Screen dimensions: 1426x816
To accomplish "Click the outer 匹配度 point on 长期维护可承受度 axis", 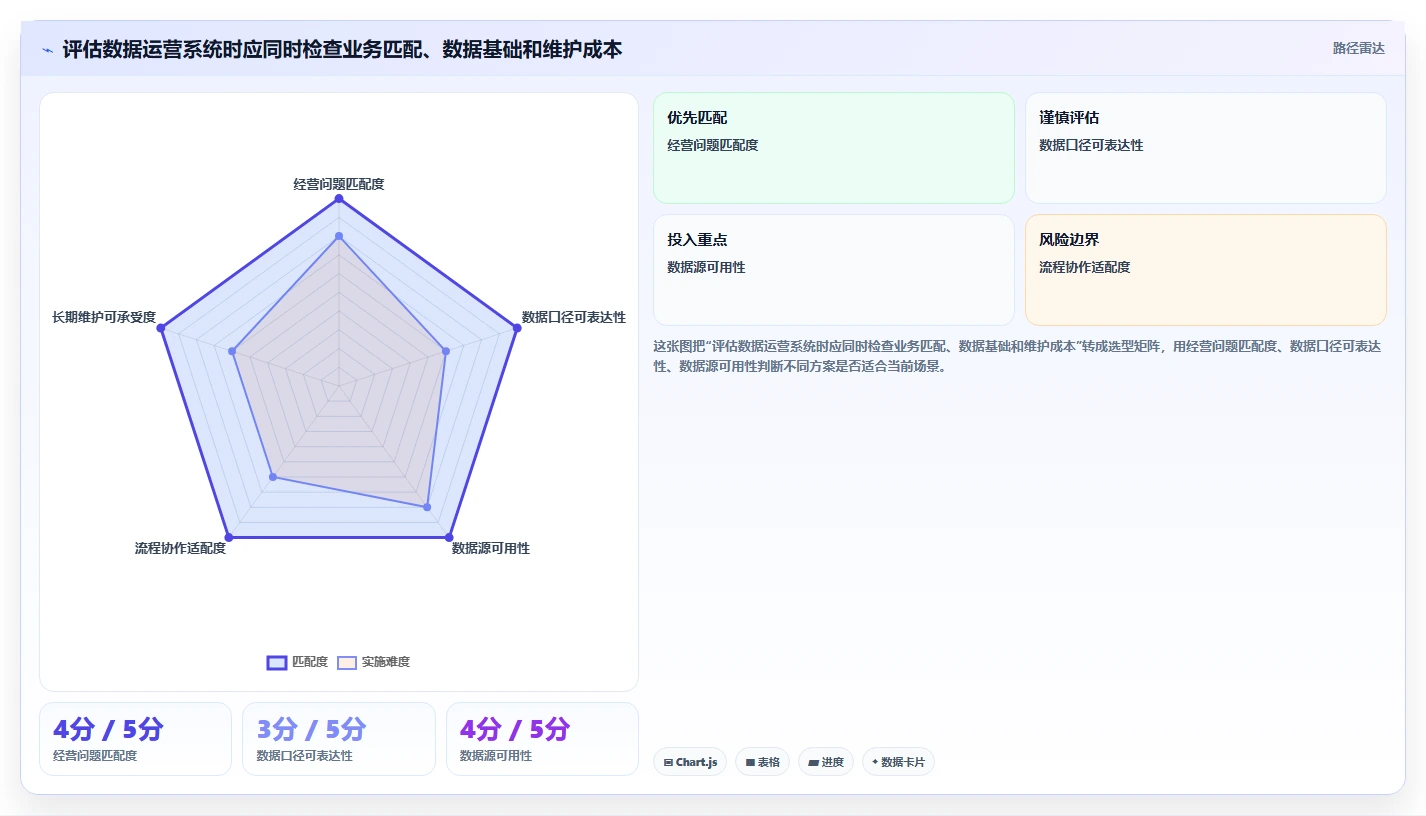I will (161, 328).
